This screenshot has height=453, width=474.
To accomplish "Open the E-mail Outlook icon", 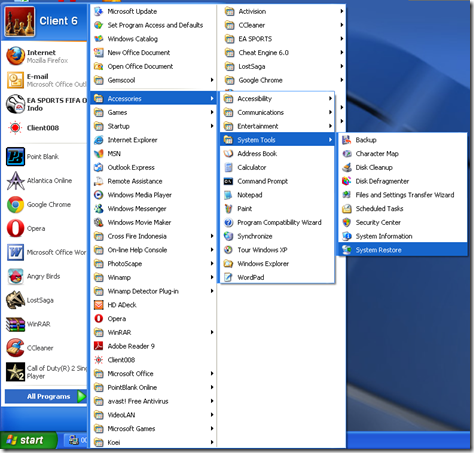I will click(15, 80).
